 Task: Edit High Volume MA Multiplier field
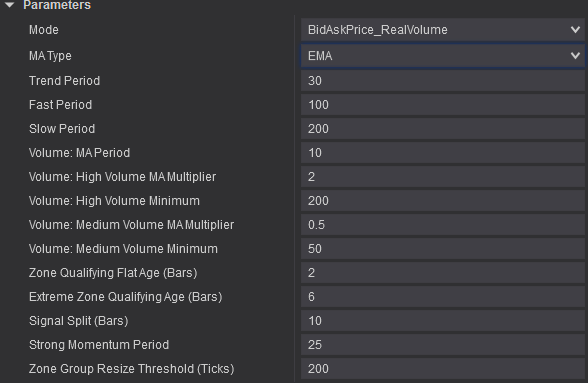[442, 177]
